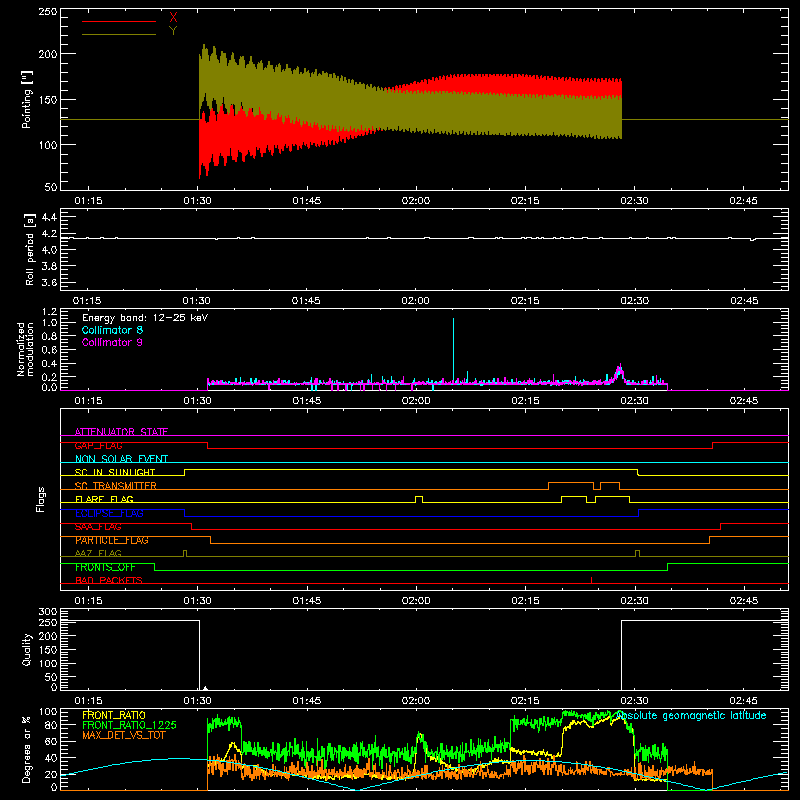This screenshot has height=800, width=800.
Task: Click the 300 tick label on Quality axis
Action: (x=48, y=612)
